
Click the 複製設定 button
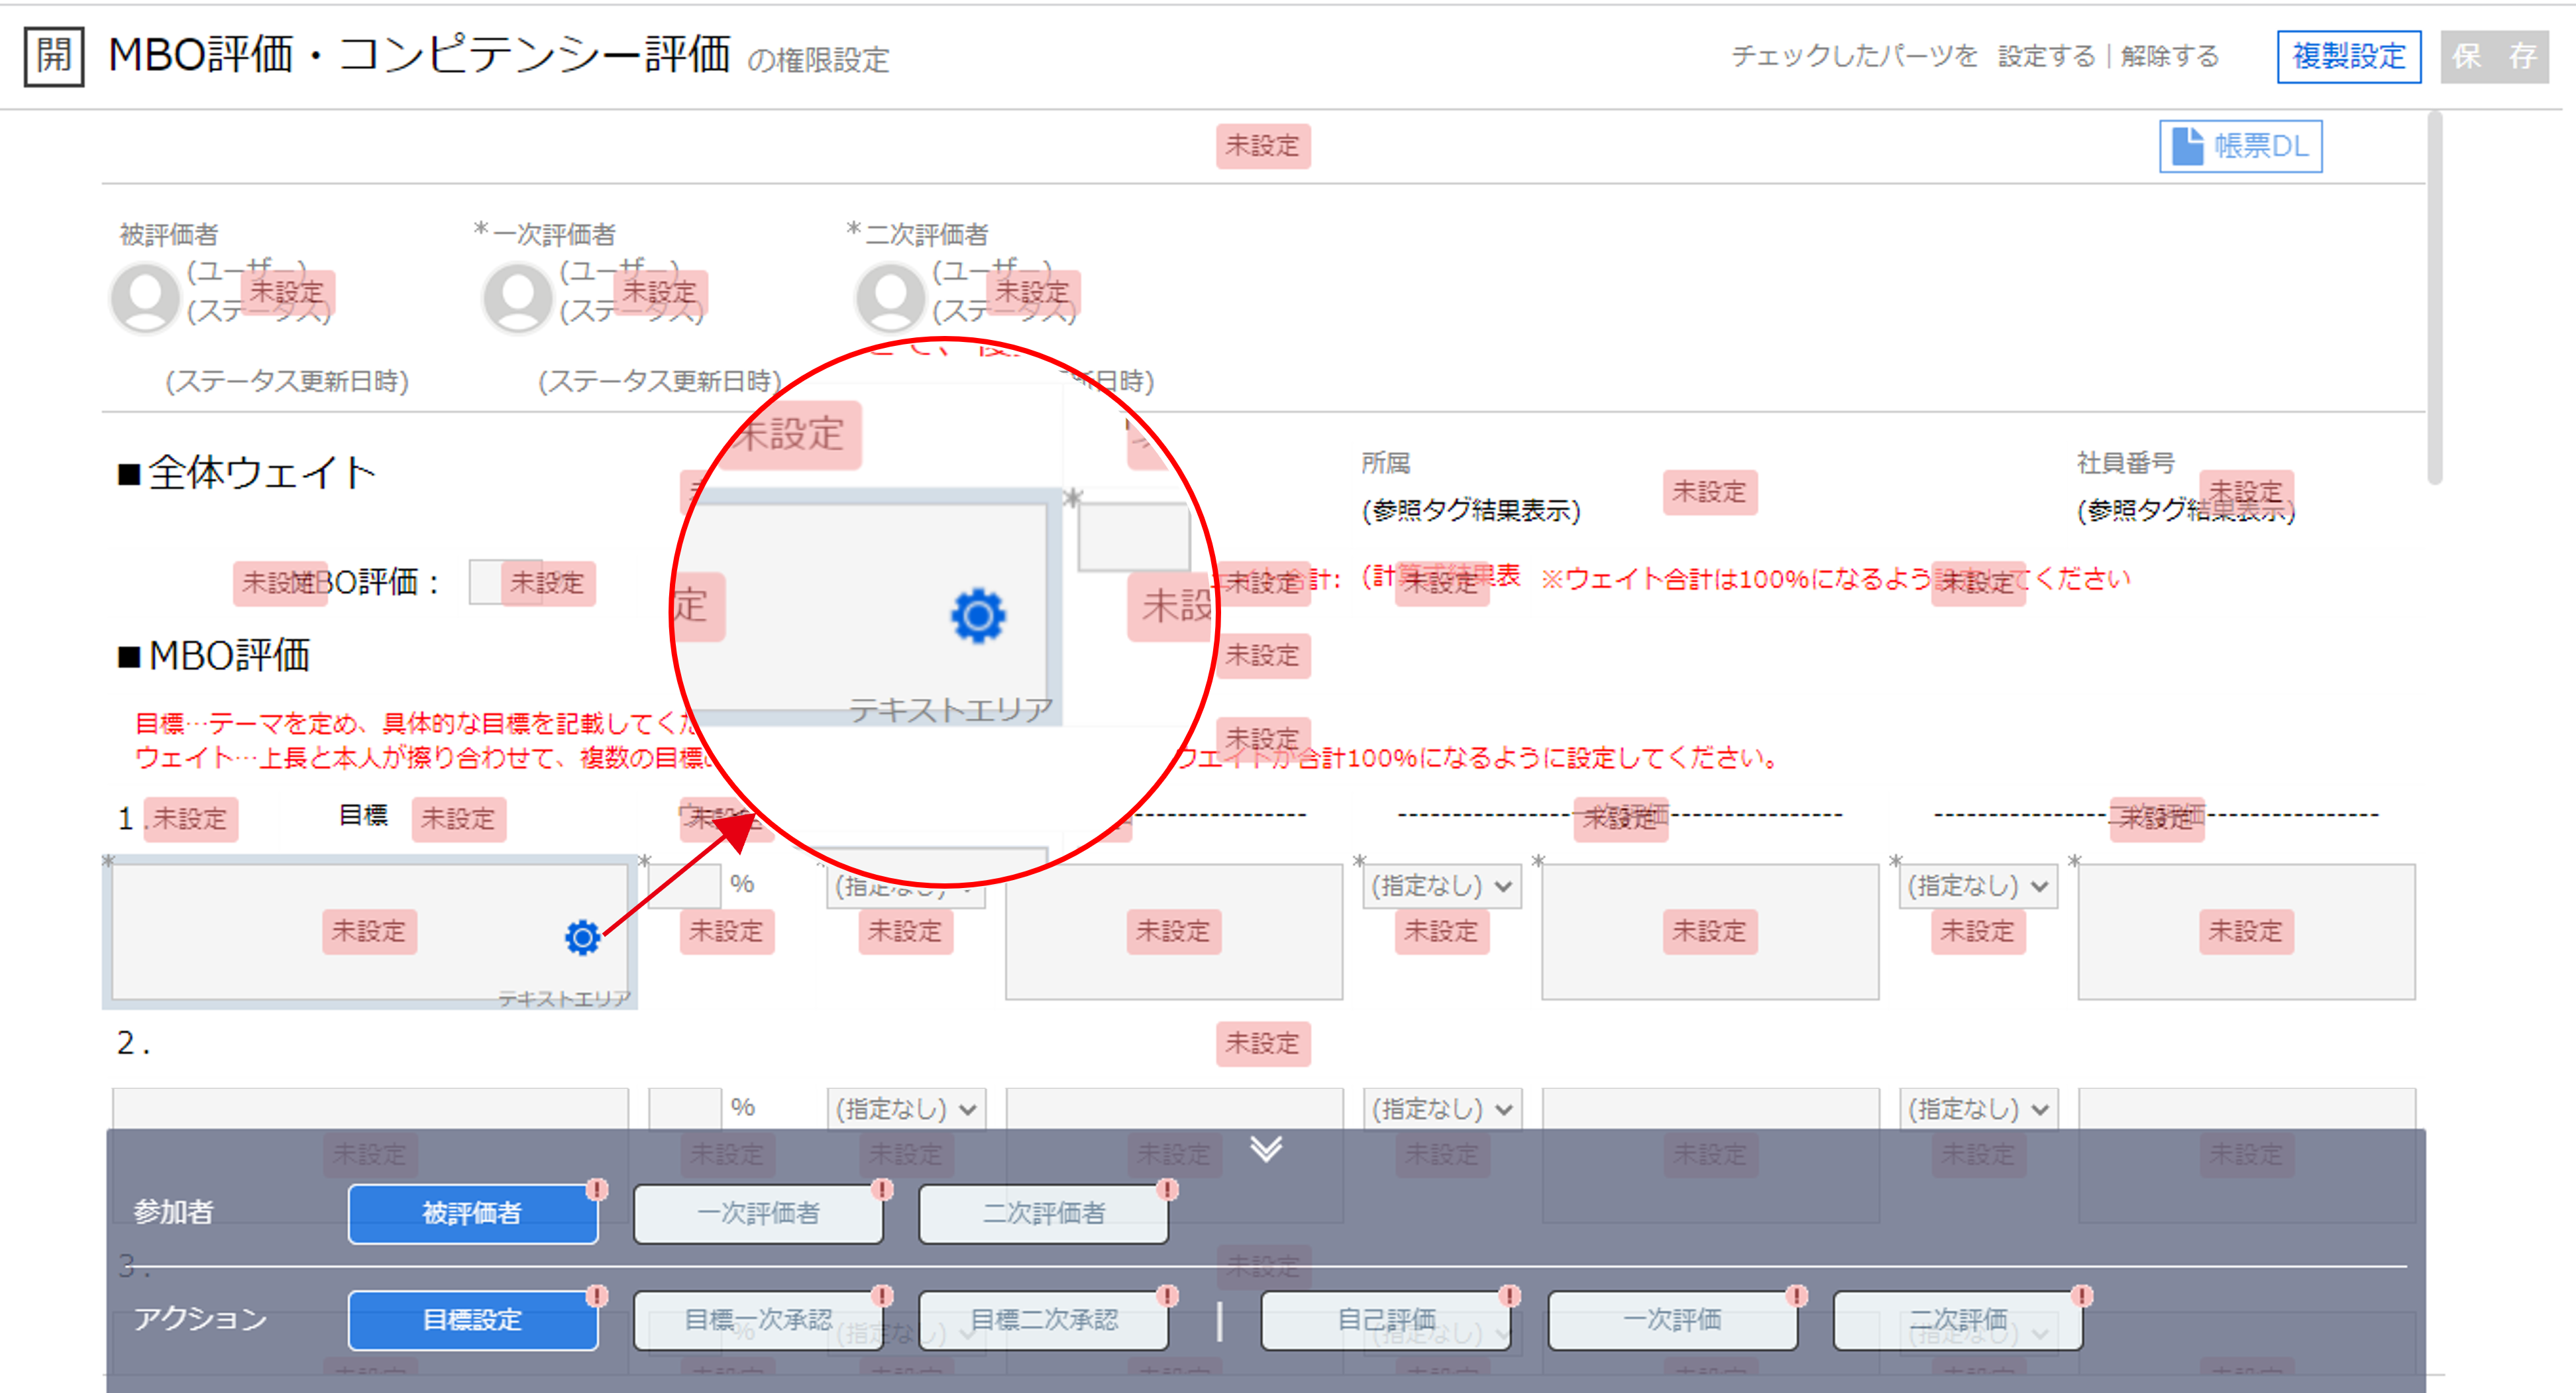click(x=2348, y=56)
